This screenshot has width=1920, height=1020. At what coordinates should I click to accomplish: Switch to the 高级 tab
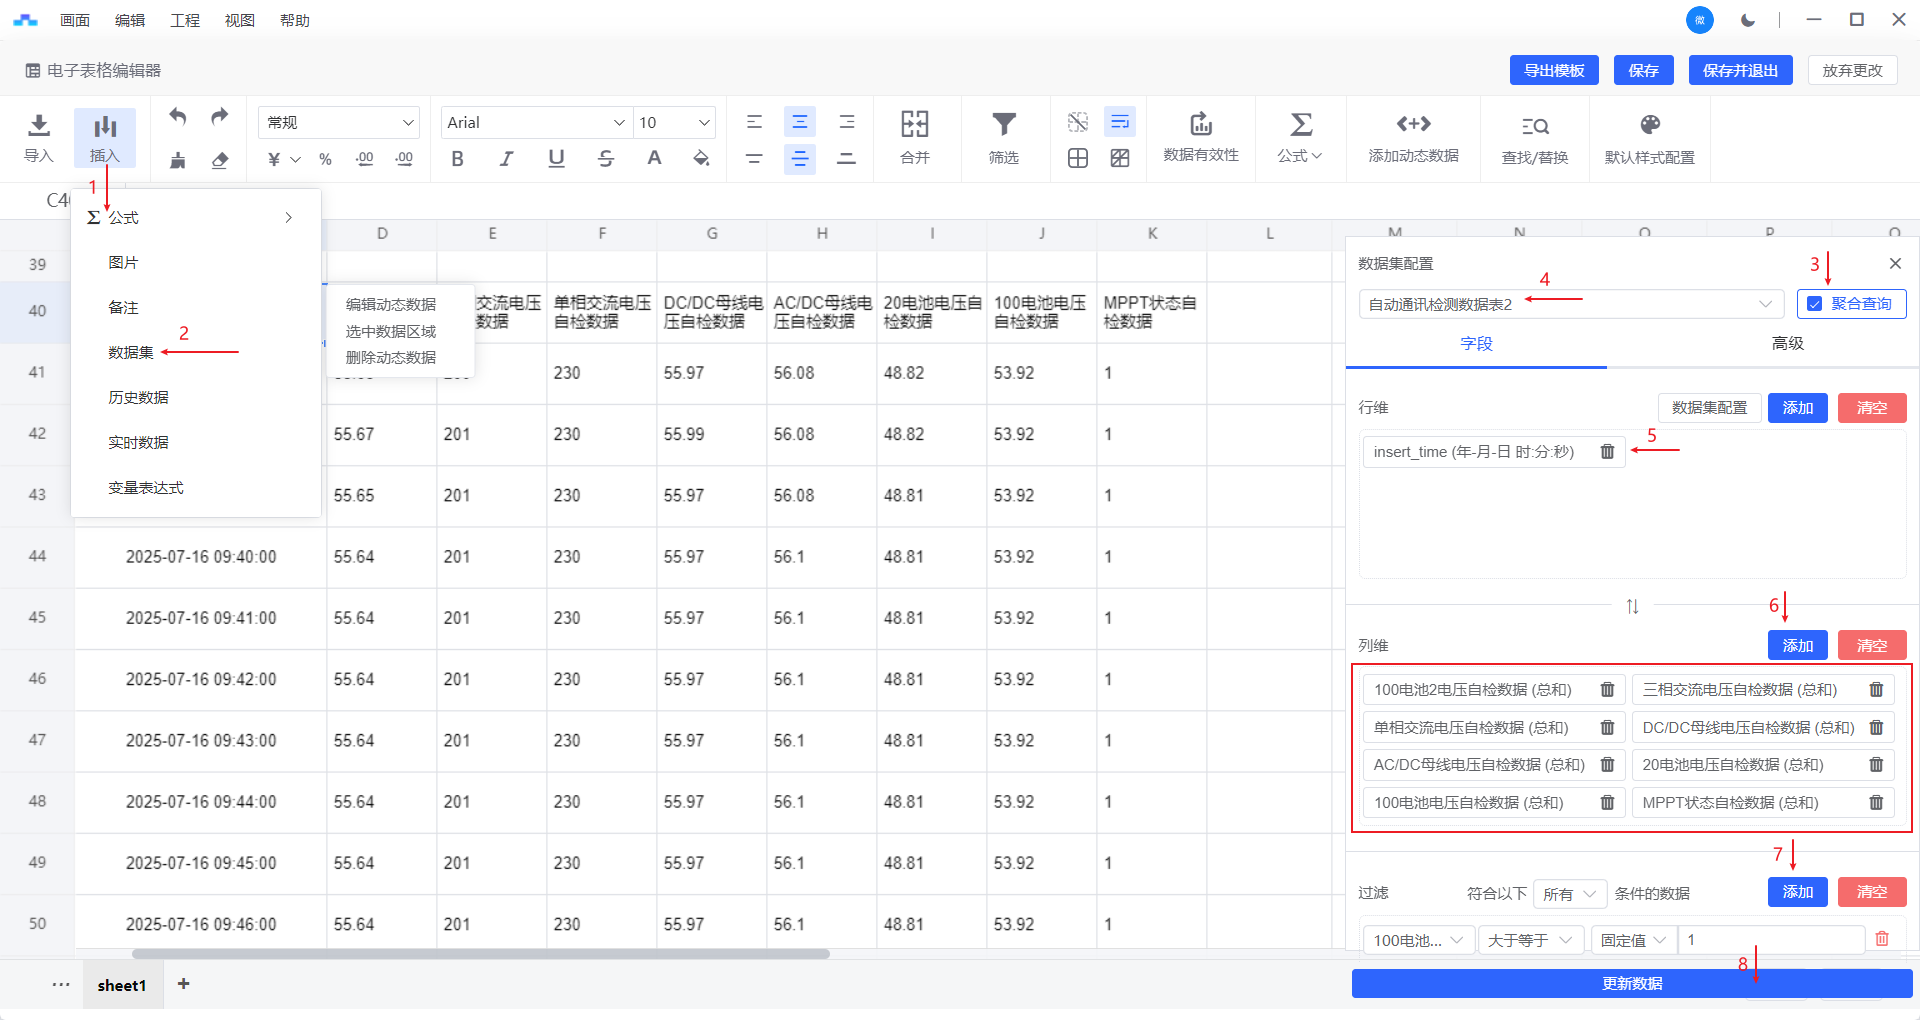pos(1787,343)
